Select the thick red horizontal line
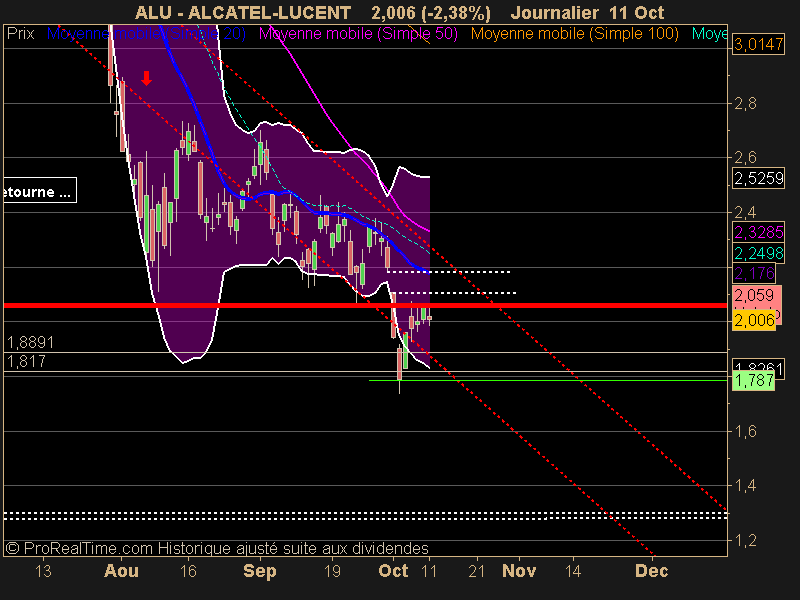 click(365, 306)
